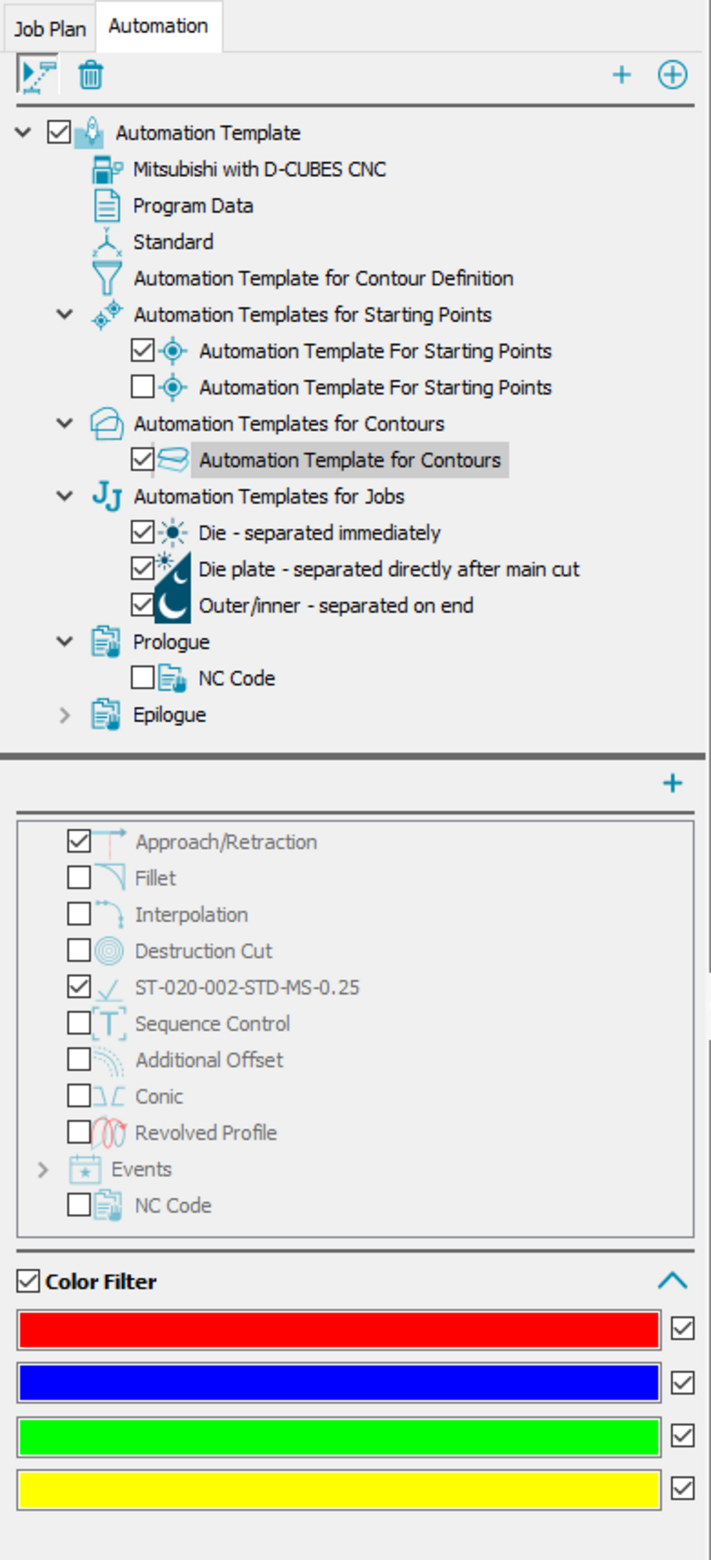Uncheck the Approach/Retraction checkbox
This screenshot has width=711, height=1560.
[x=79, y=841]
